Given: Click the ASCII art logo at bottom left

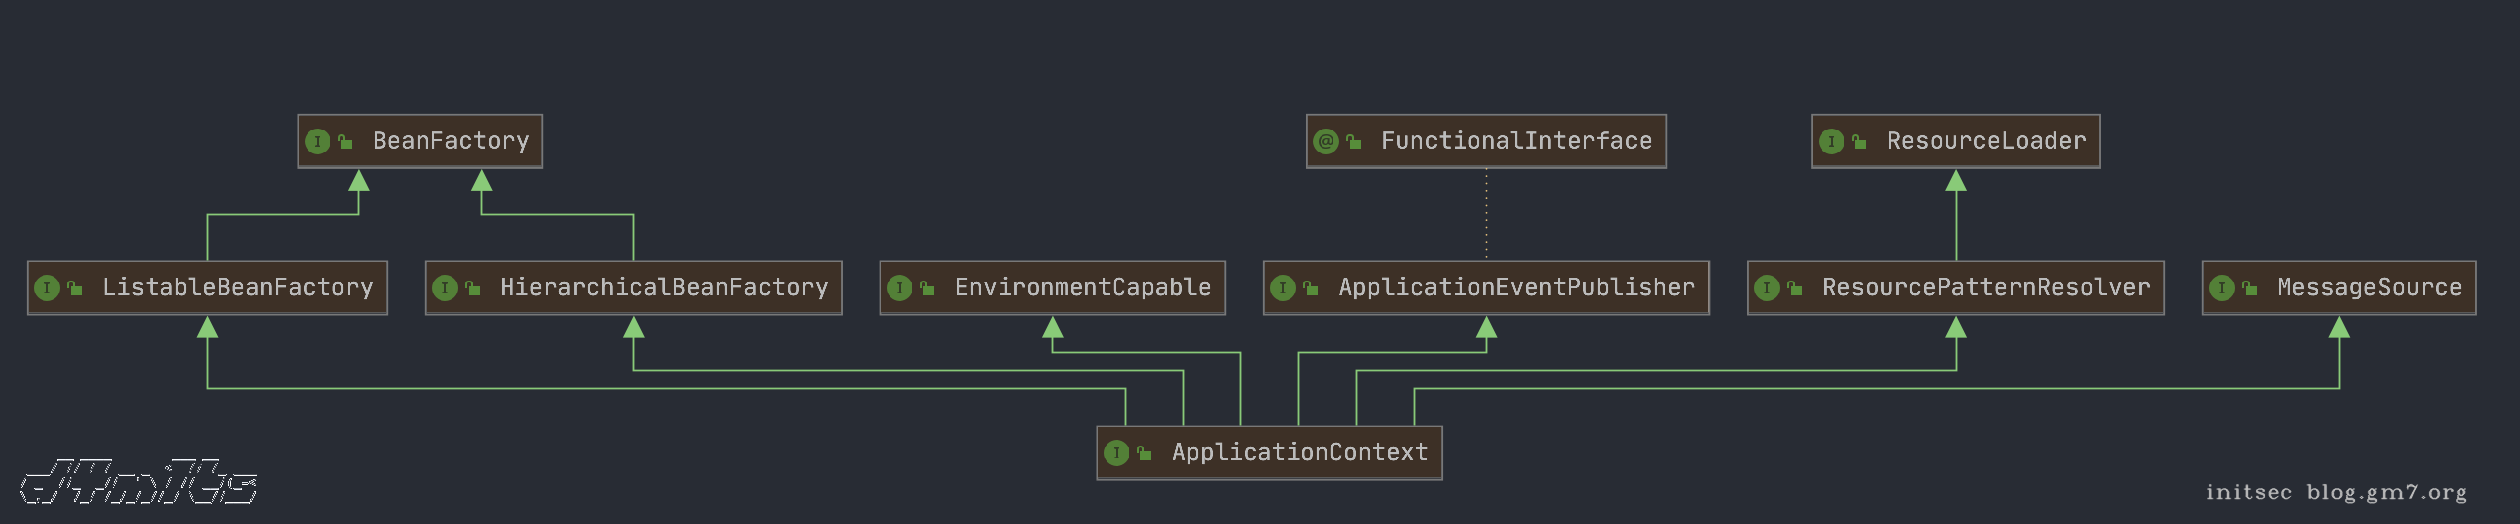Looking at the screenshot, I should click(138, 482).
